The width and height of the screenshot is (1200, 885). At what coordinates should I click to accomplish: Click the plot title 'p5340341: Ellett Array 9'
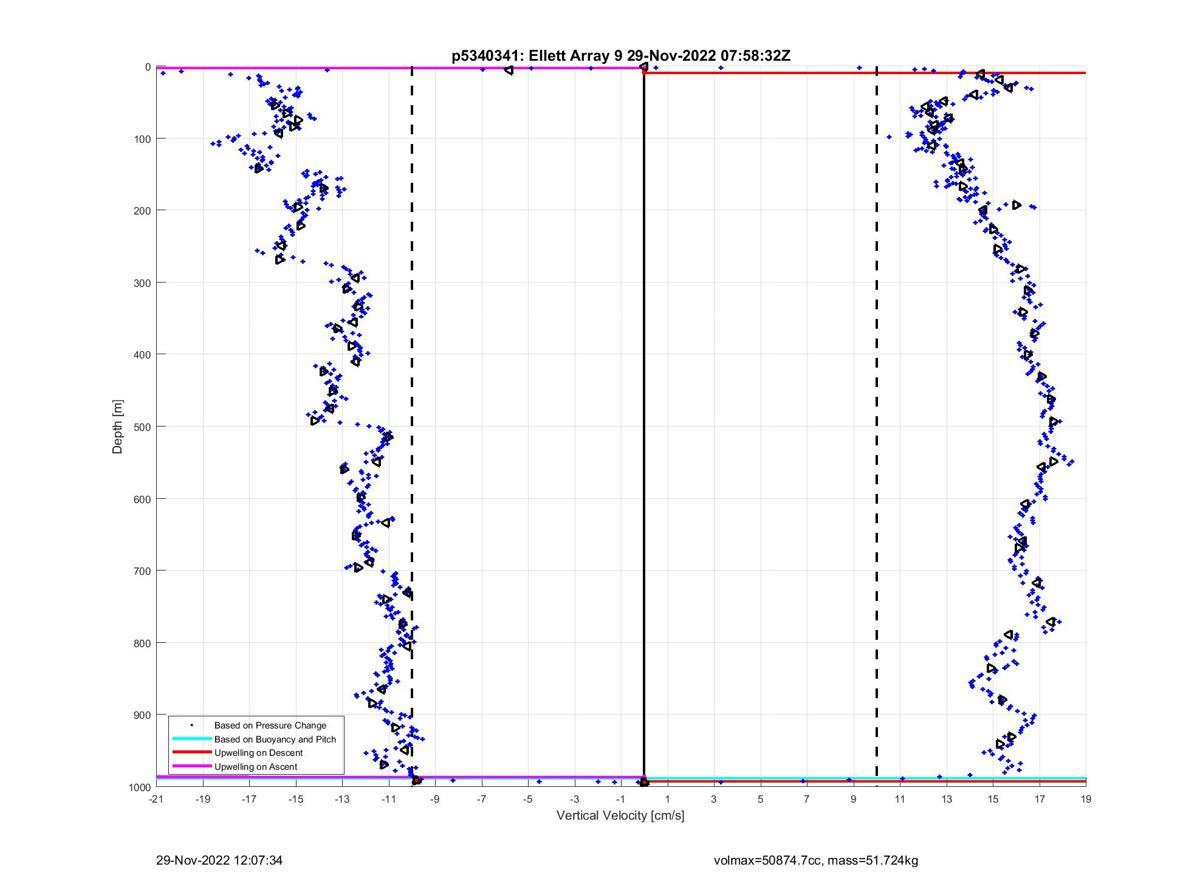538,56
